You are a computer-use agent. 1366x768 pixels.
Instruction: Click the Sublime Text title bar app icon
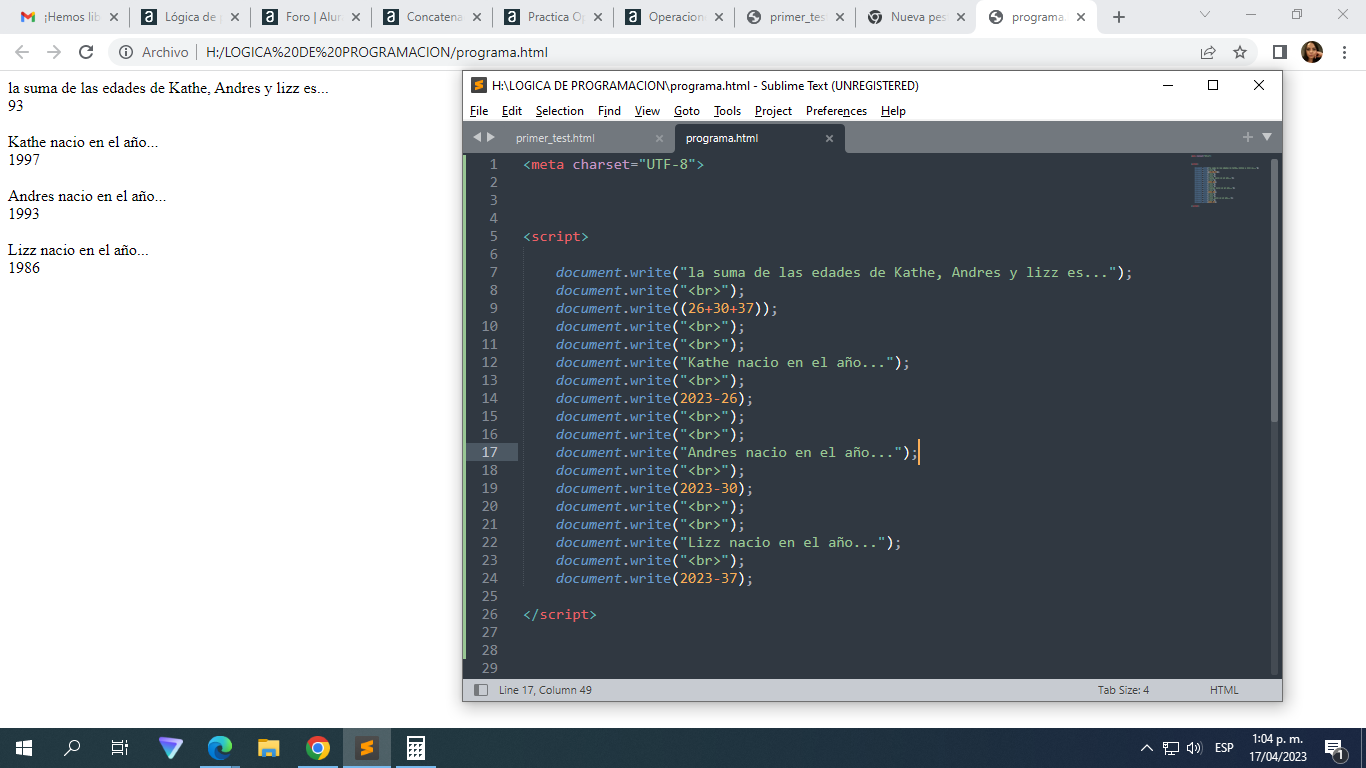coord(478,86)
